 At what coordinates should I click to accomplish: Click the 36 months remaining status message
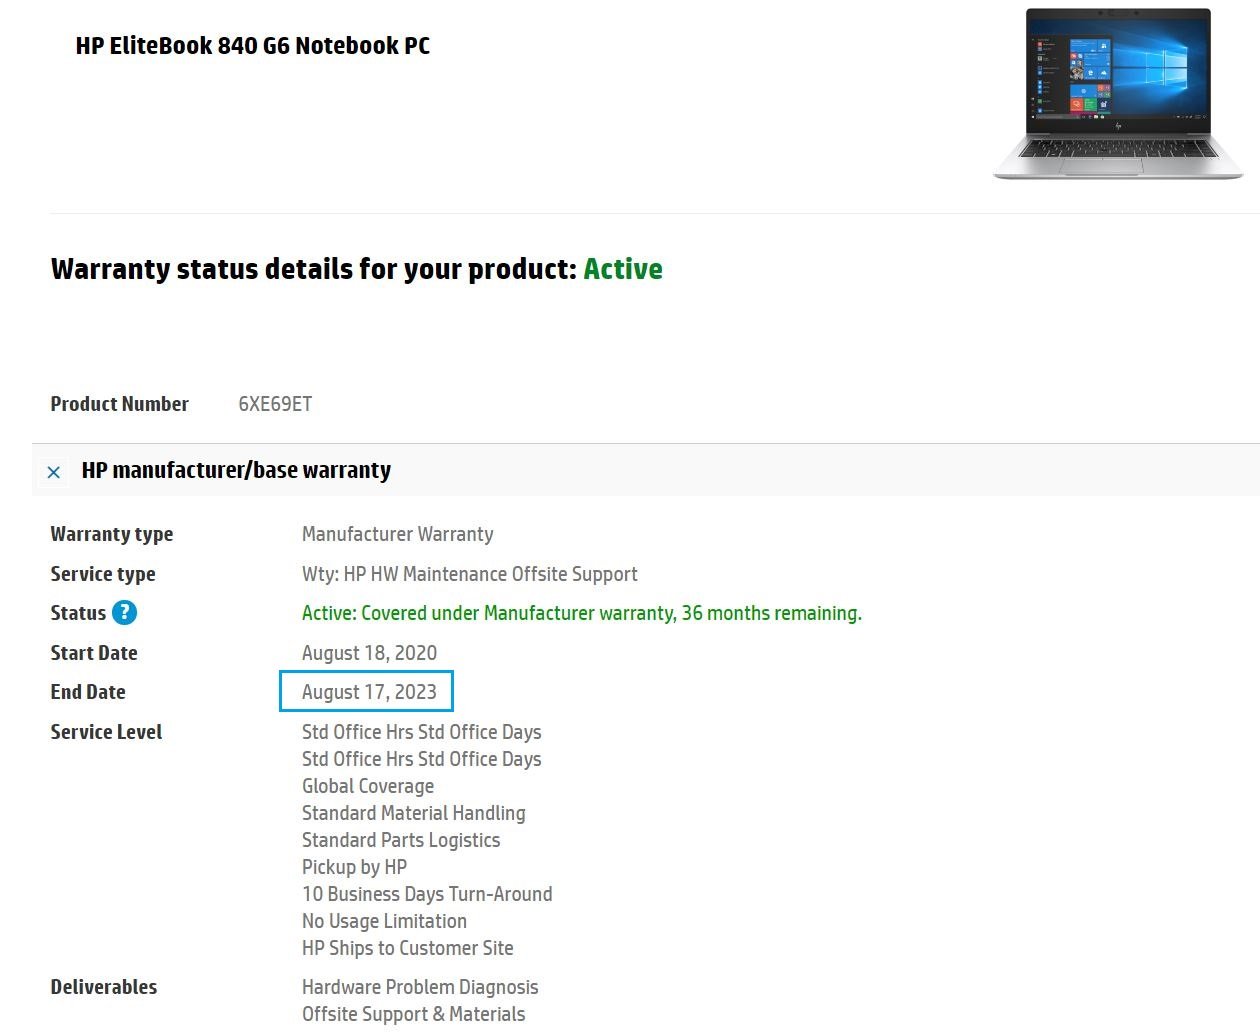pyautogui.click(x=582, y=613)
